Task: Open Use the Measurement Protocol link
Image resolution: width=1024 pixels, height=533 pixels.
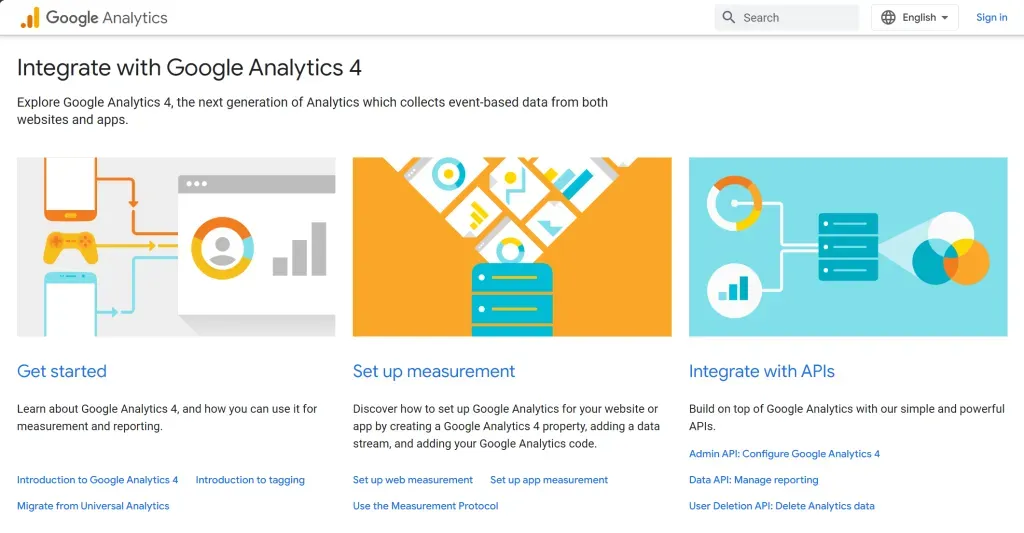Action: [x=425, y=506]
